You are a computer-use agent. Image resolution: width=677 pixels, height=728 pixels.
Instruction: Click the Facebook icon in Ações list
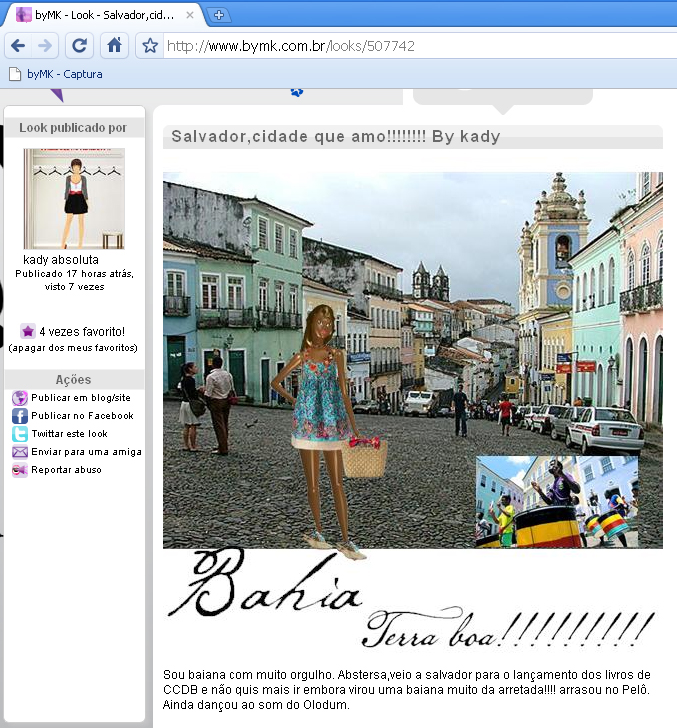pyautogui.click(x=19, y=416)
